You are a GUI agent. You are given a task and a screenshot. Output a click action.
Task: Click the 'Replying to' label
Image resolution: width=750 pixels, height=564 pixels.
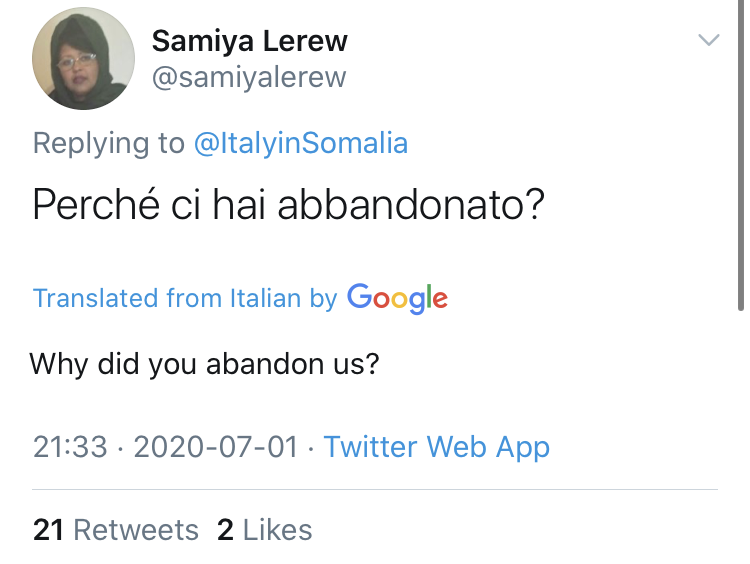(108, 143)
